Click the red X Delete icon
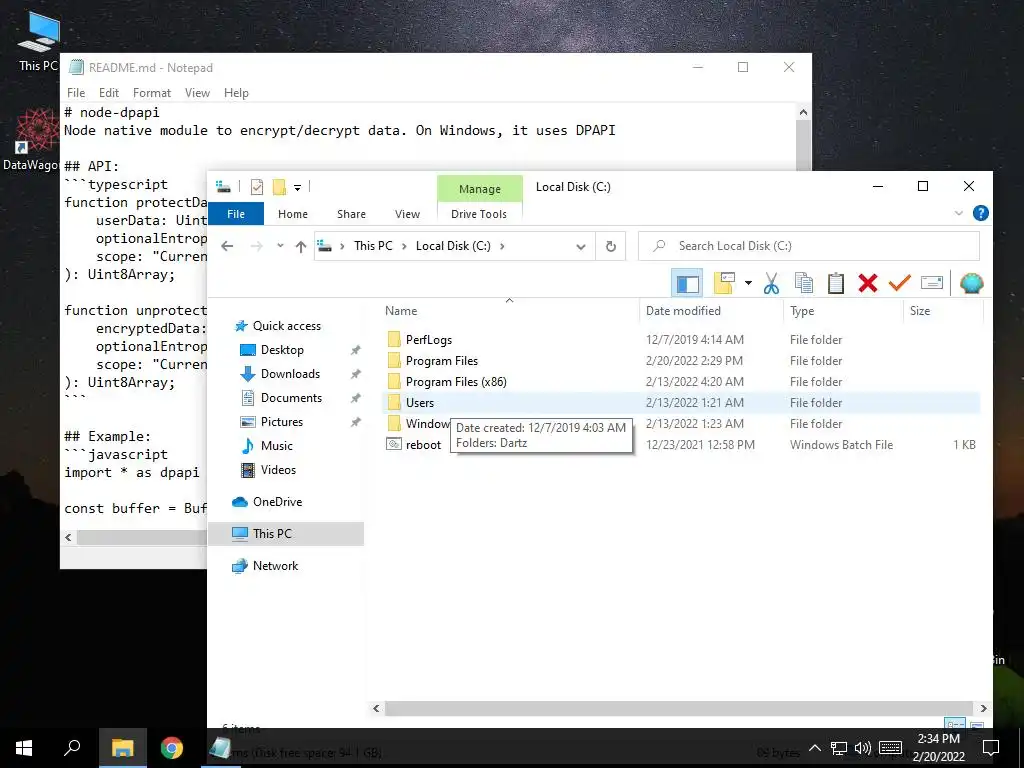 point(868,283)
